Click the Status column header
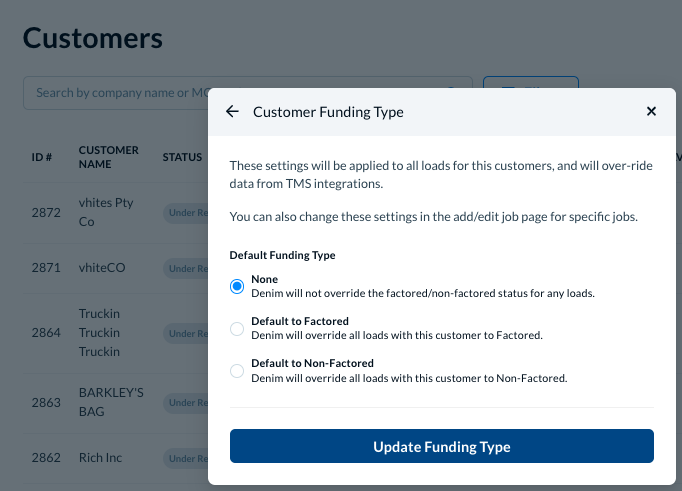This screenshot has width=682, height=491. click(x=182, y=157)
